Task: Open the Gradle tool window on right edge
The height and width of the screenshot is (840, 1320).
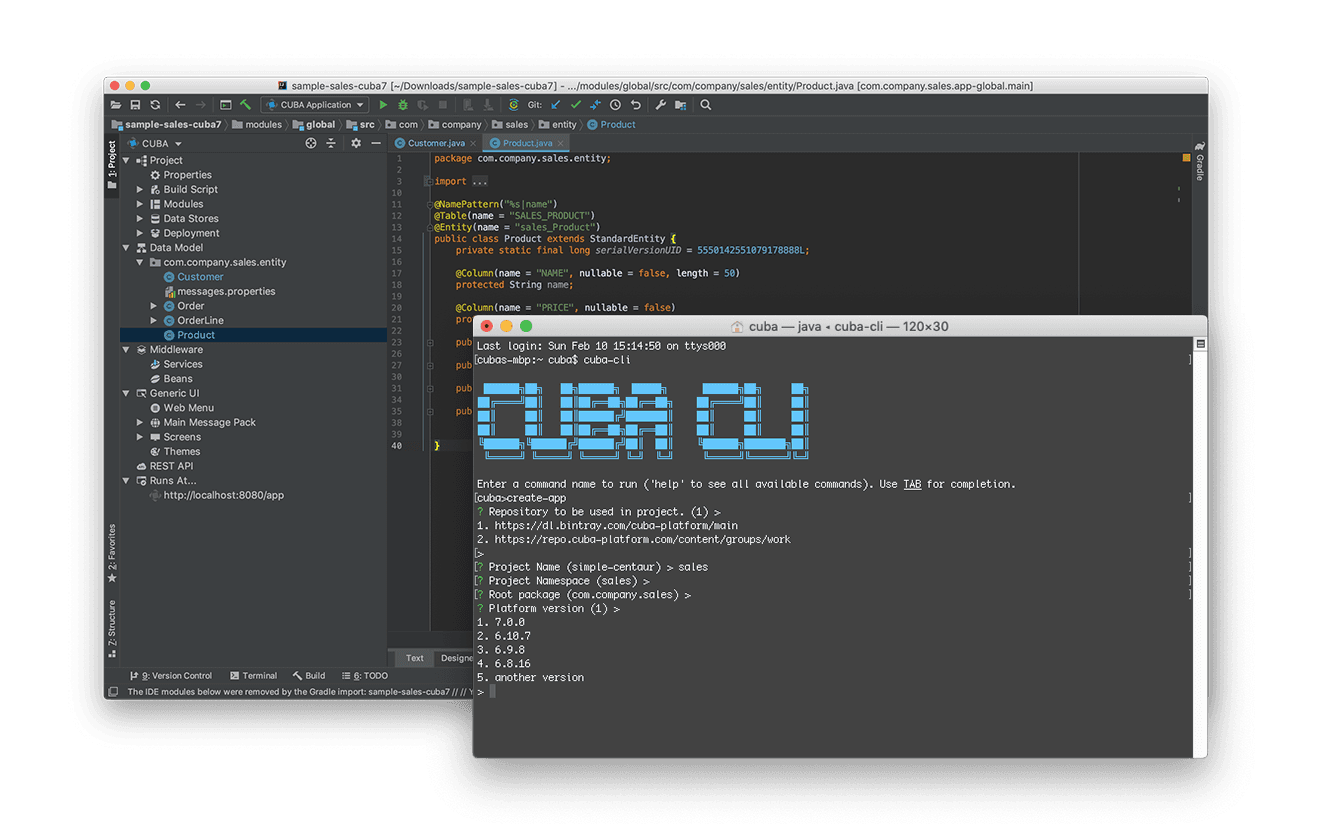Action: coord(1200,160)
